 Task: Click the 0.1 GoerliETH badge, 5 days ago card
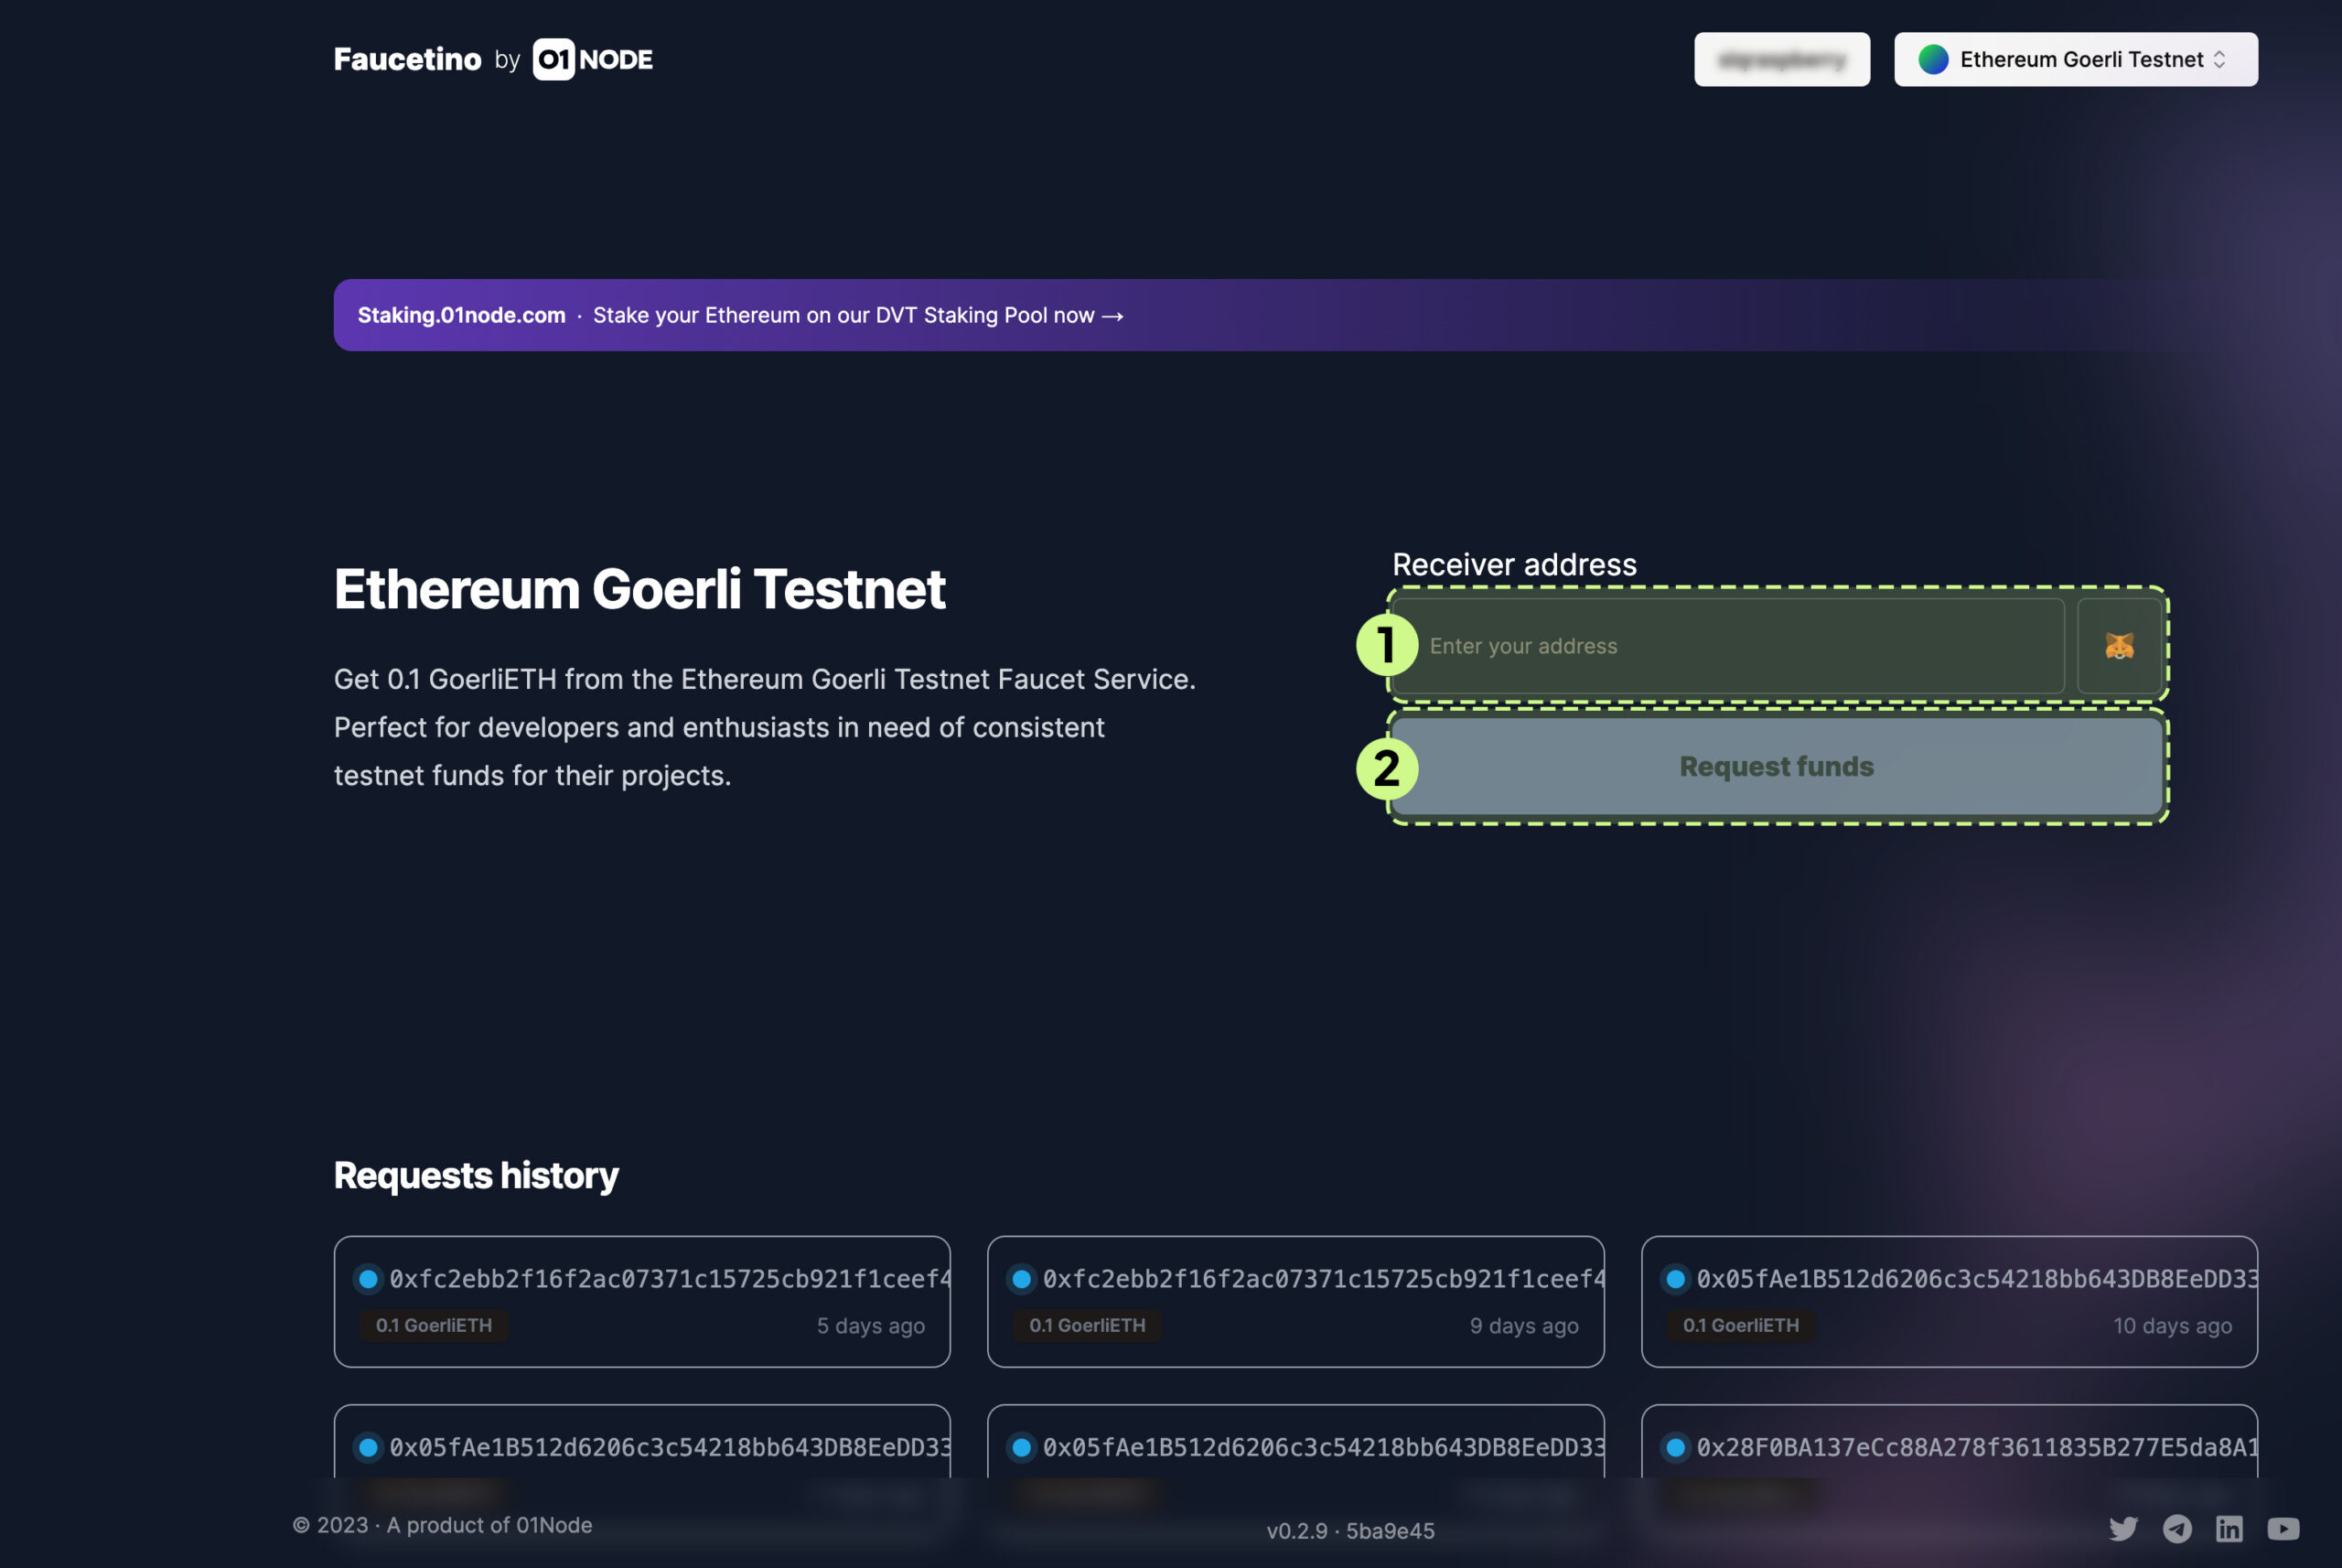(434, 1325)
